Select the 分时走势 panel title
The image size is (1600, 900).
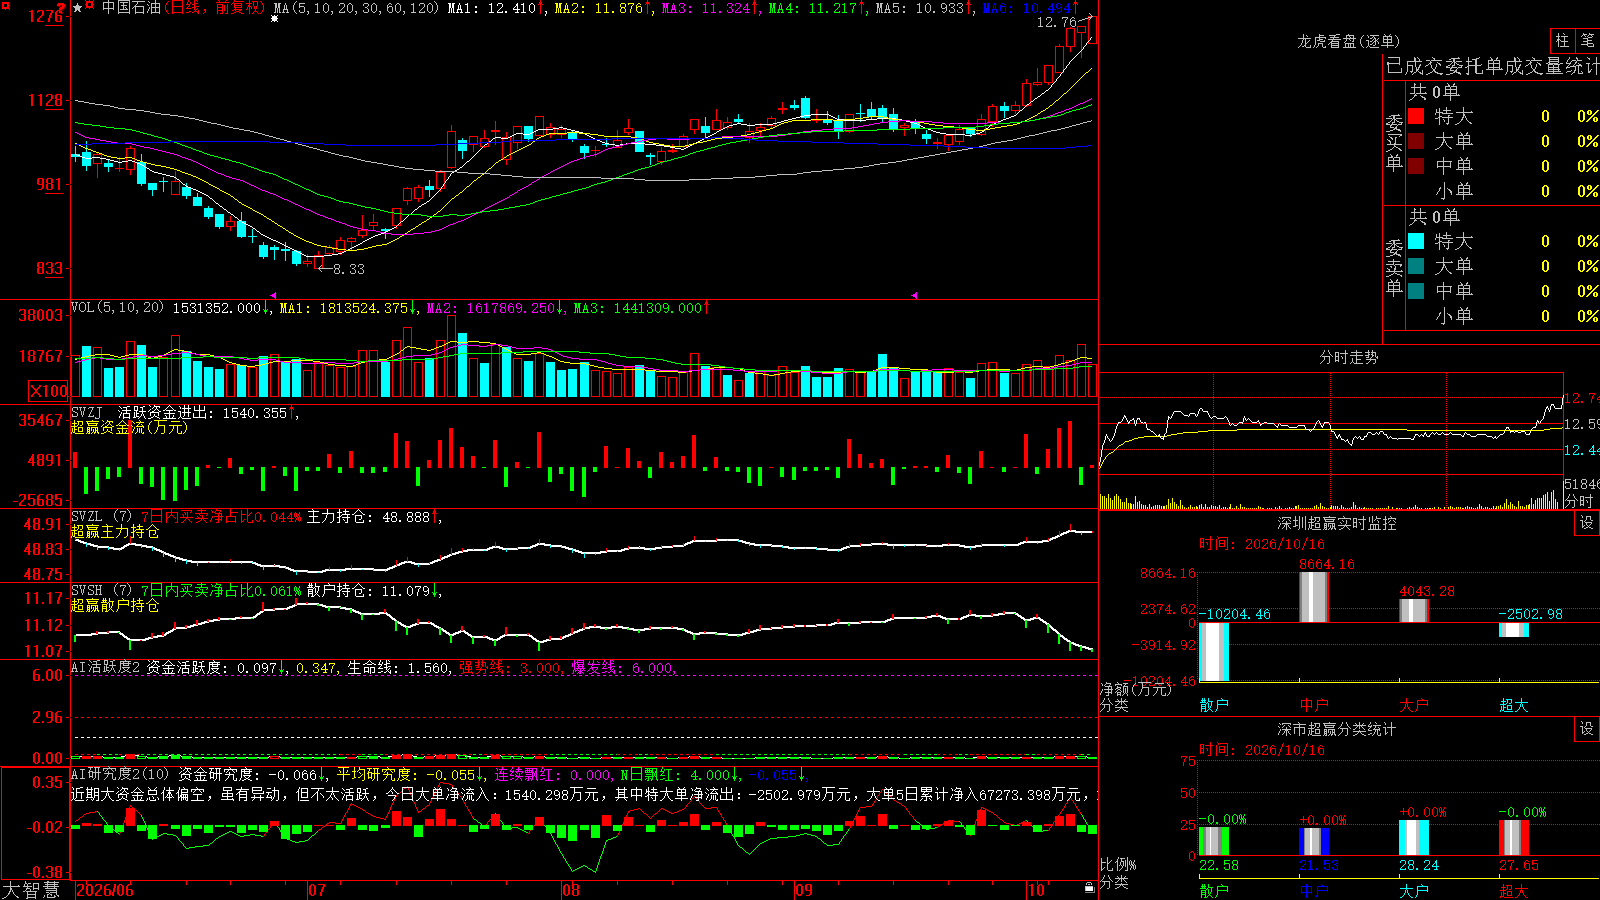[x=1348, y=357]
